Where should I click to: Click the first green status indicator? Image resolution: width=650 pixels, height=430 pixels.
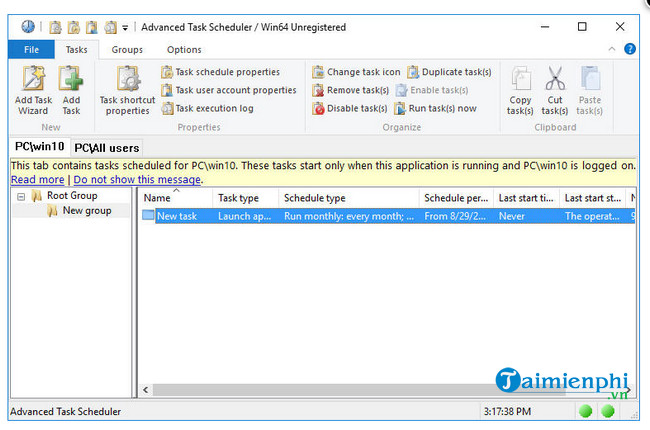tap(586, 411)
